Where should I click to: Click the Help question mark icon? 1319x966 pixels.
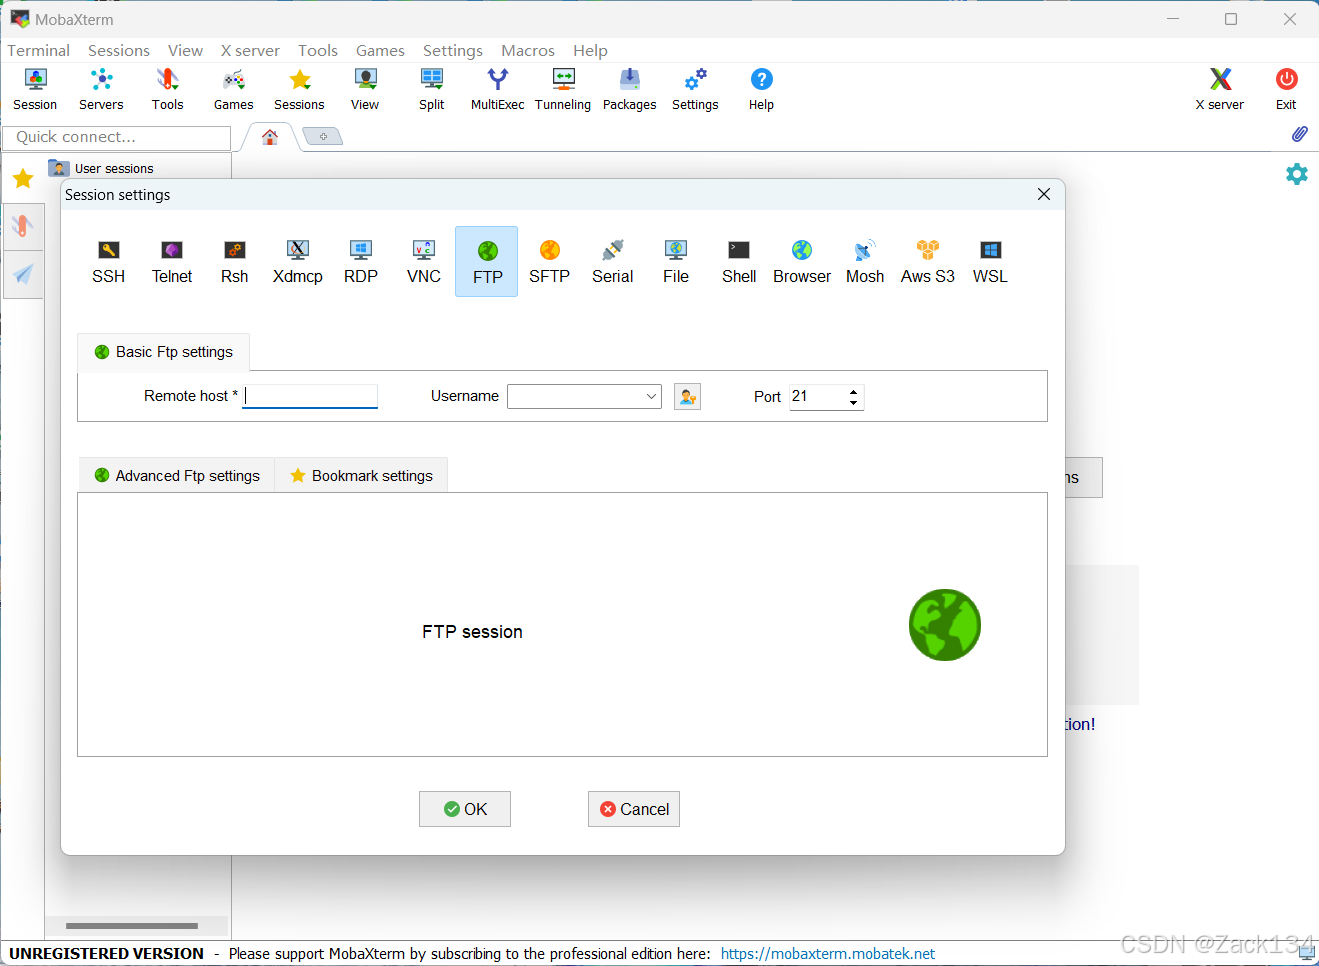click(x=761, y=89)
